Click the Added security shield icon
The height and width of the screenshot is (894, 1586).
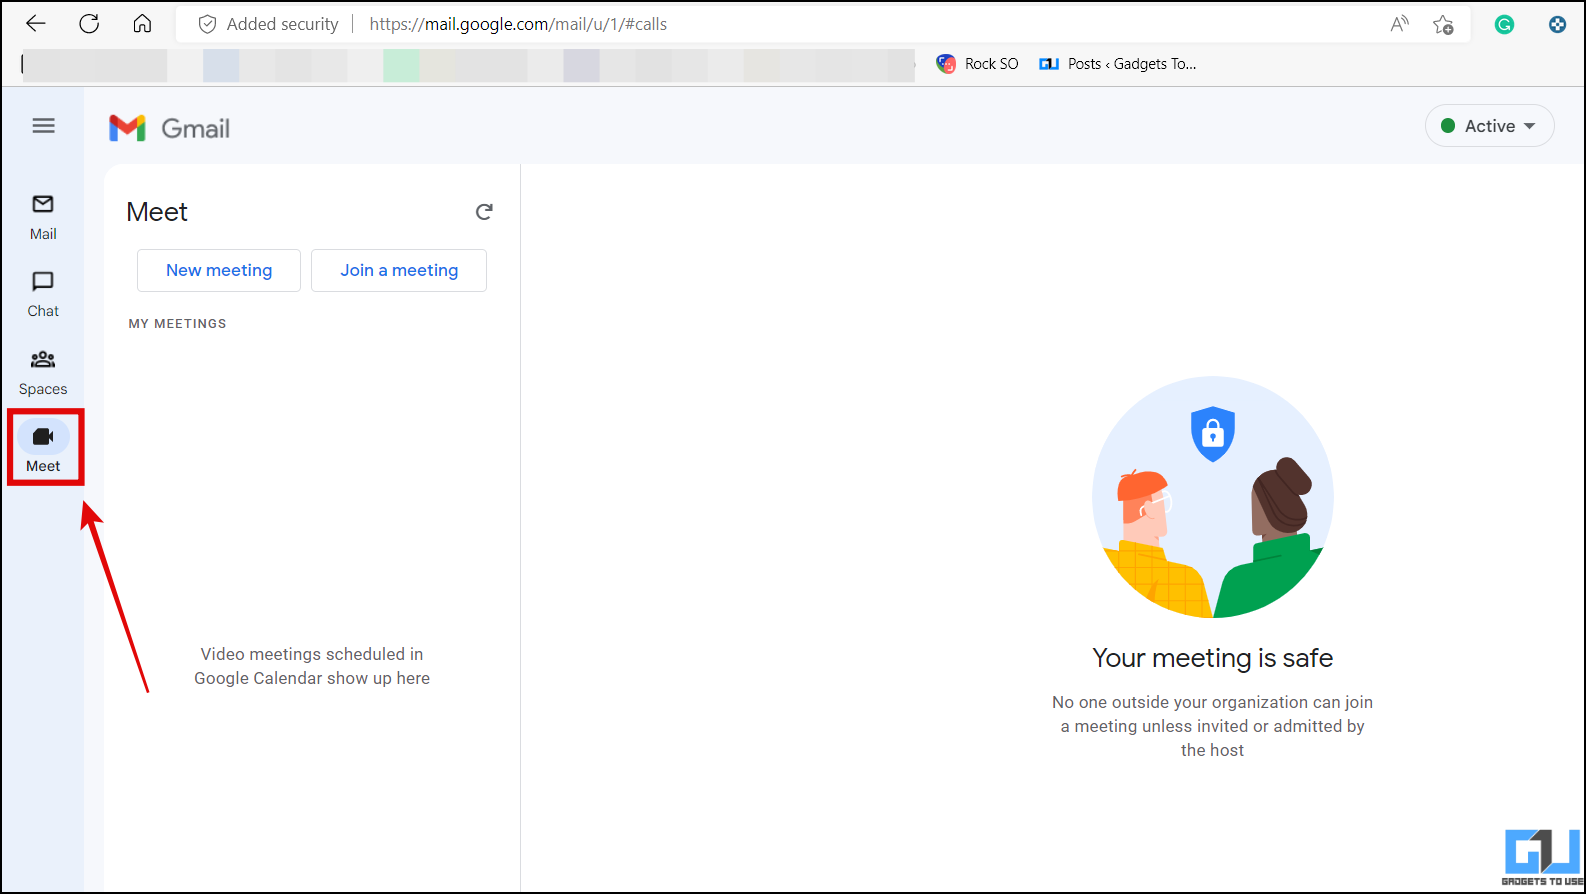(207, 24)
